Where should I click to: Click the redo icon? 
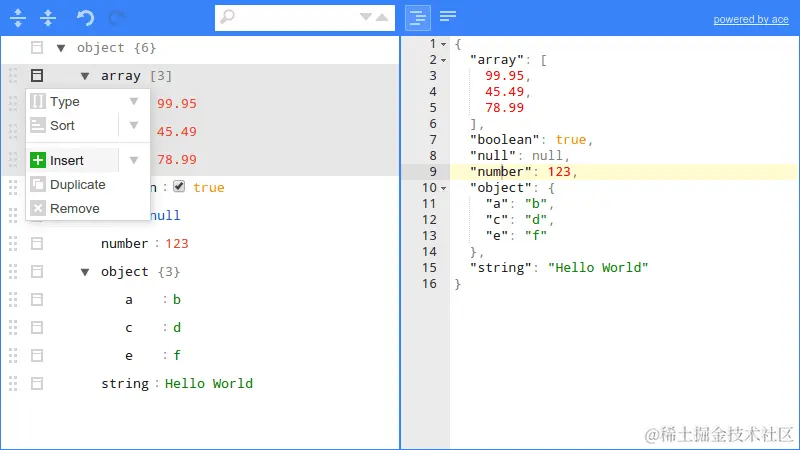coord(117,18)
